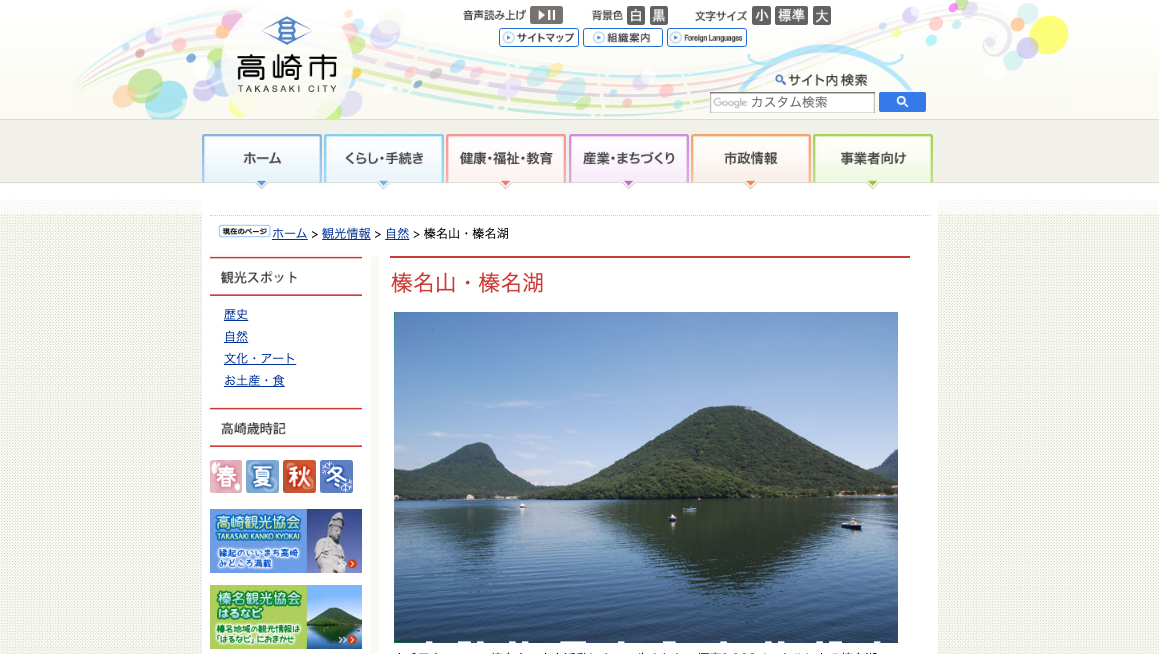Open the 榛名観光協会 はるなび banner
This screenshot has height=654, width=1159.
(x=286, y=617)
